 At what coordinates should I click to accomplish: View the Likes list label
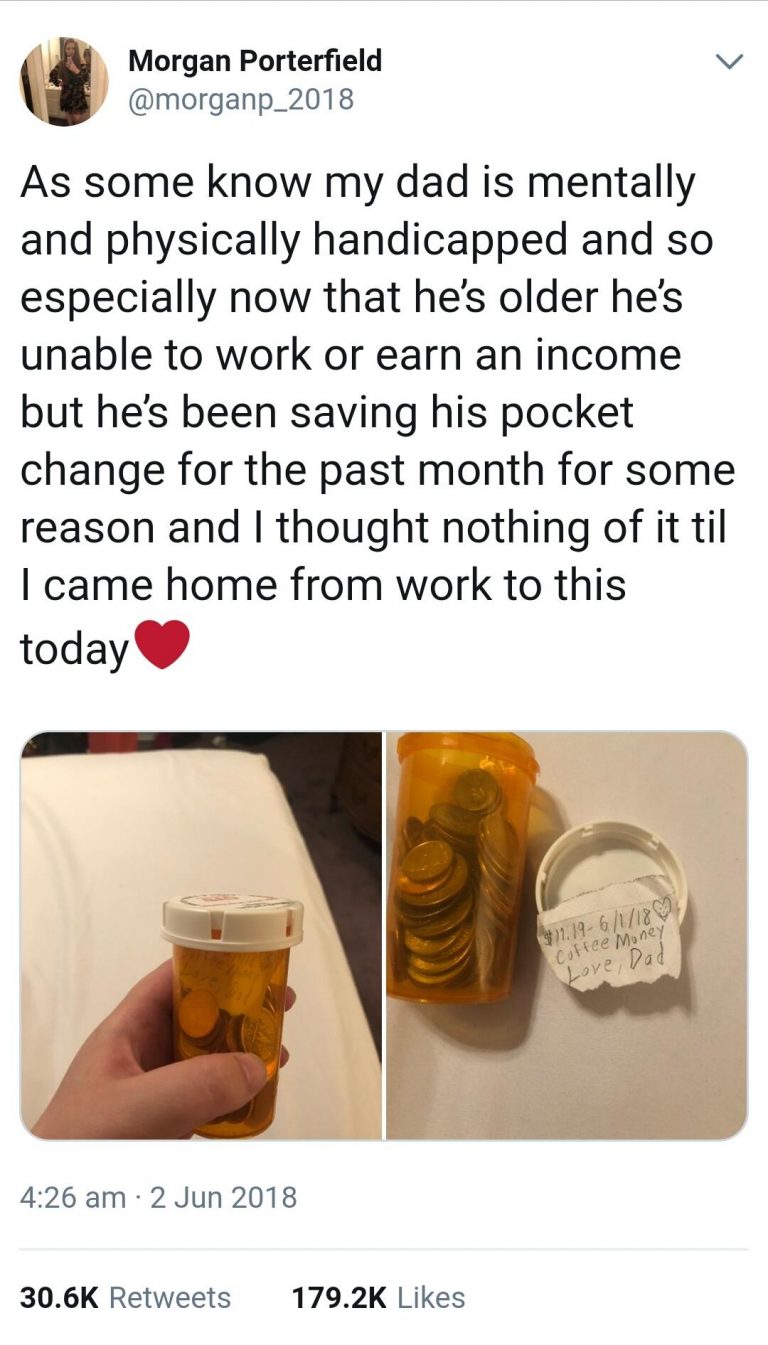(x=431, y=1297)
